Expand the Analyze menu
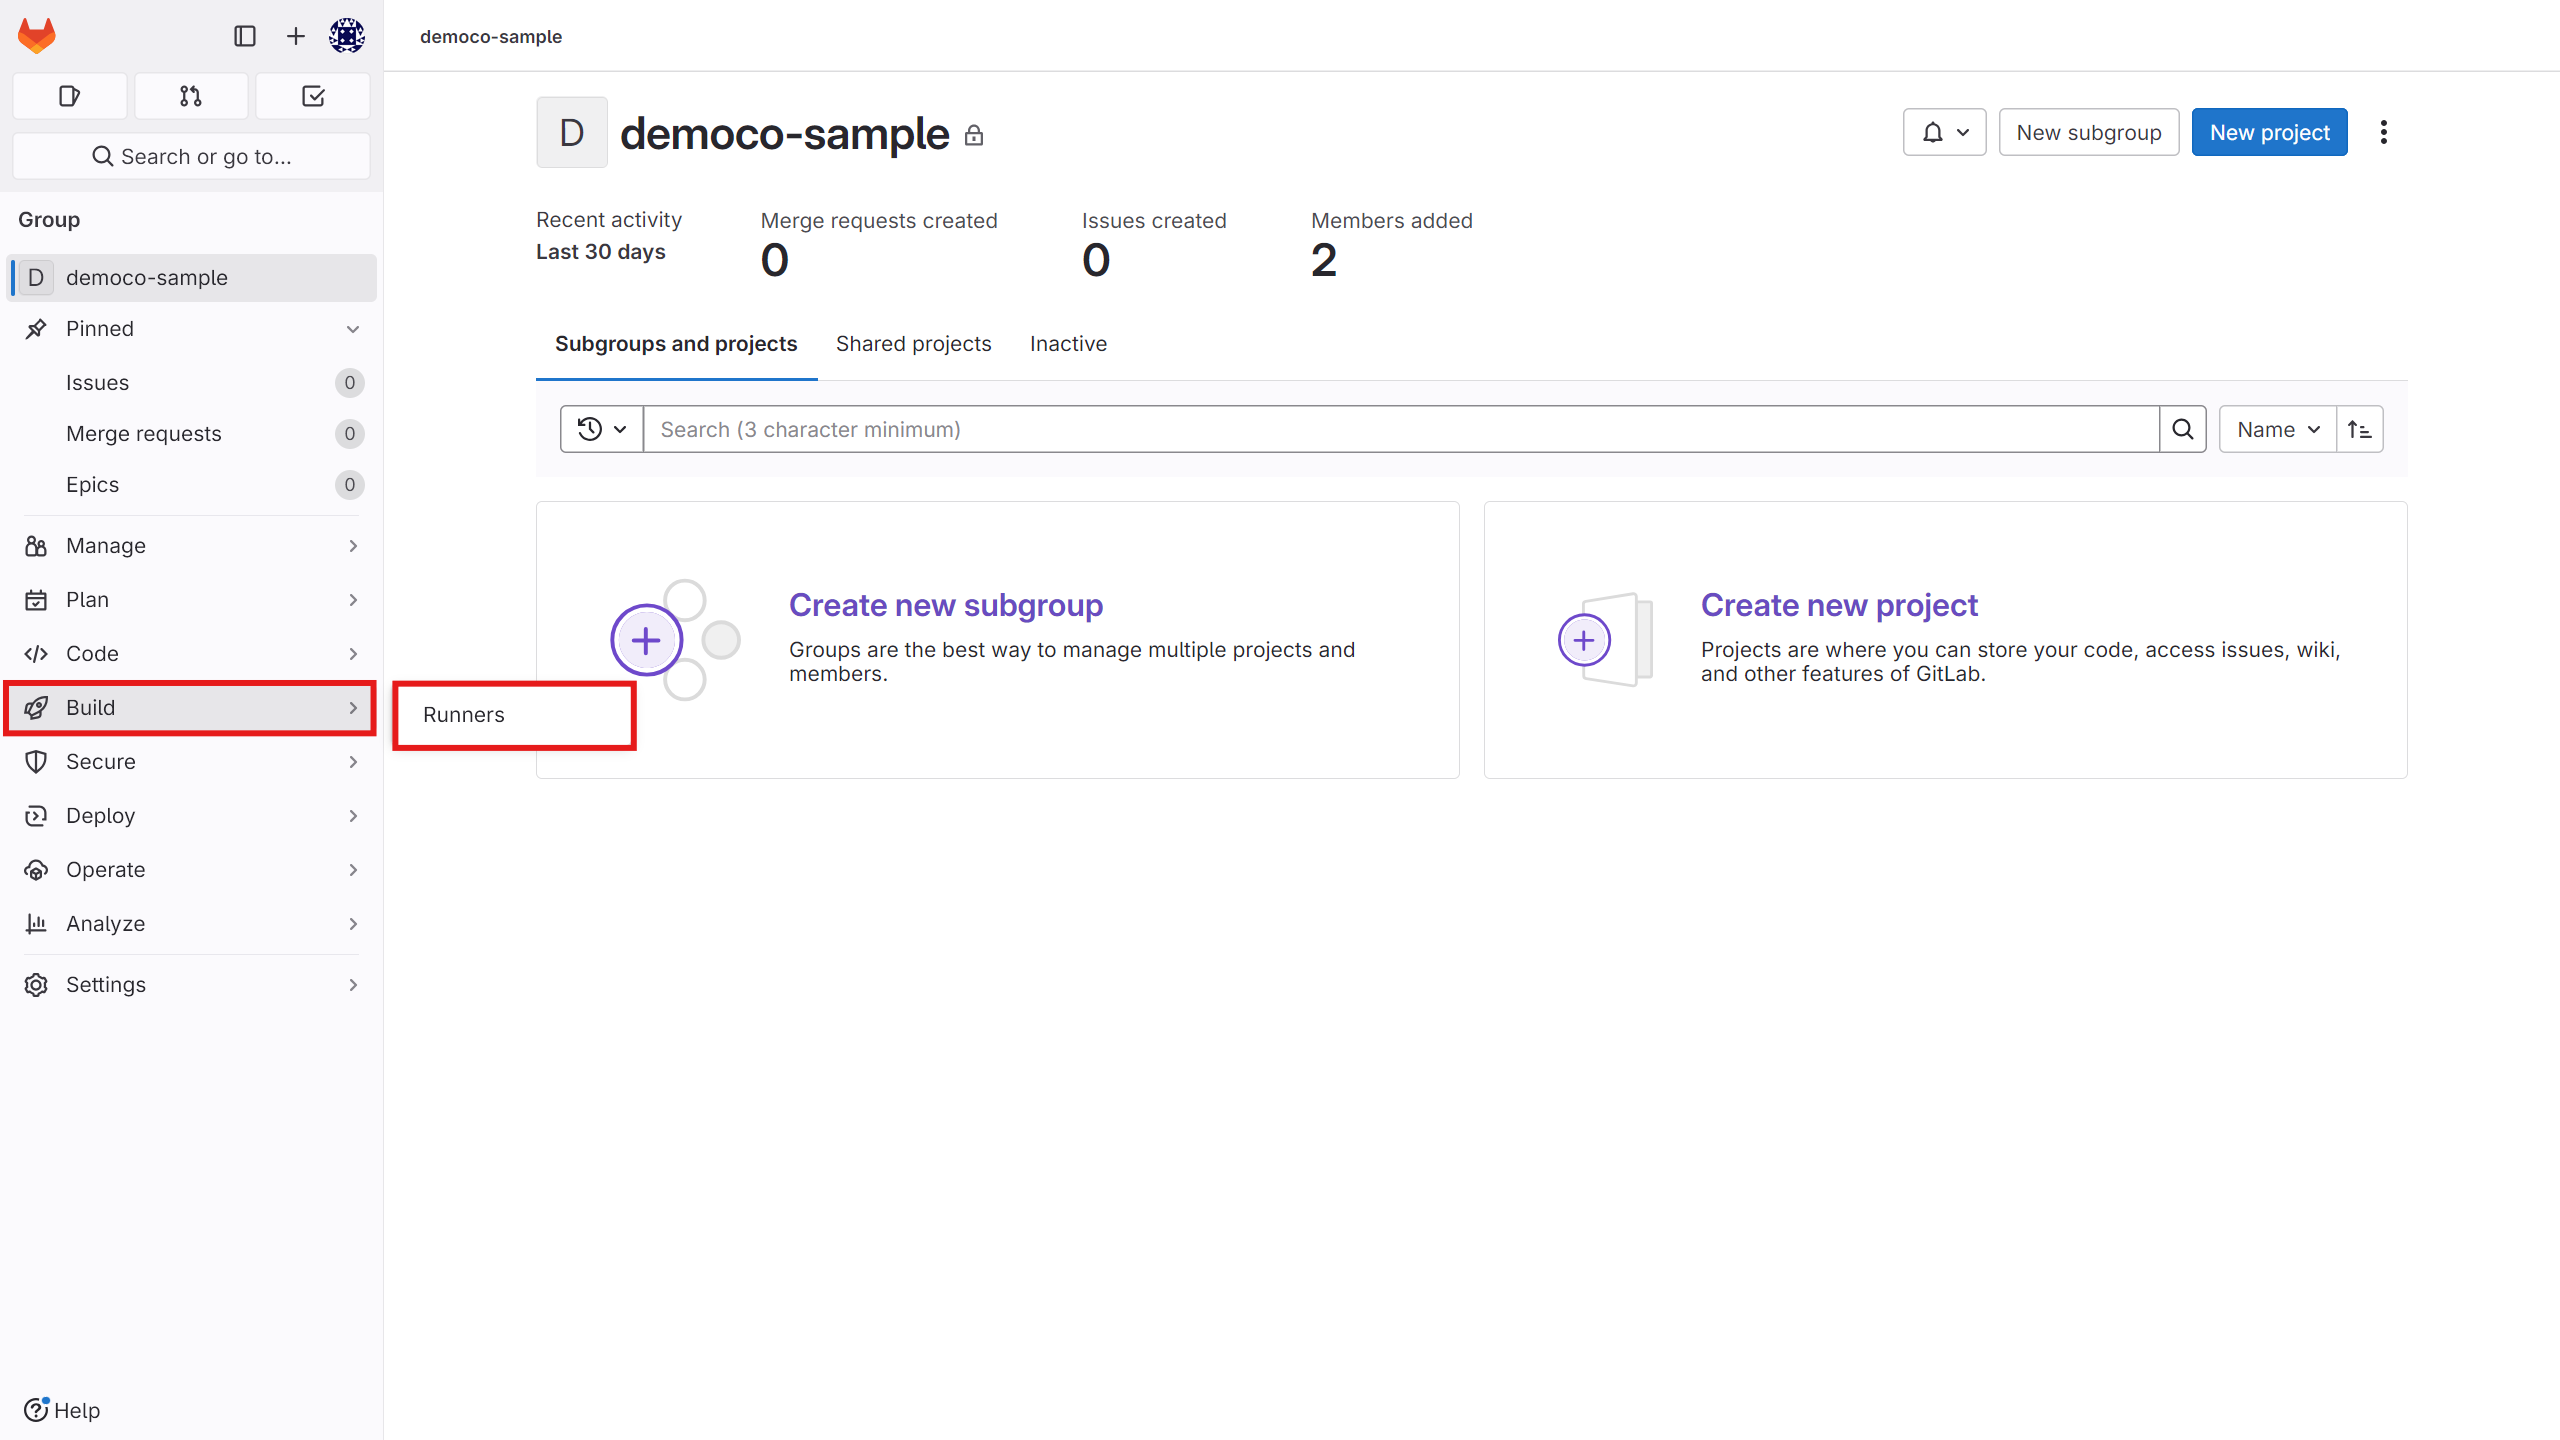Viewport: 2560px width, 1440px height. coord(192,924)
